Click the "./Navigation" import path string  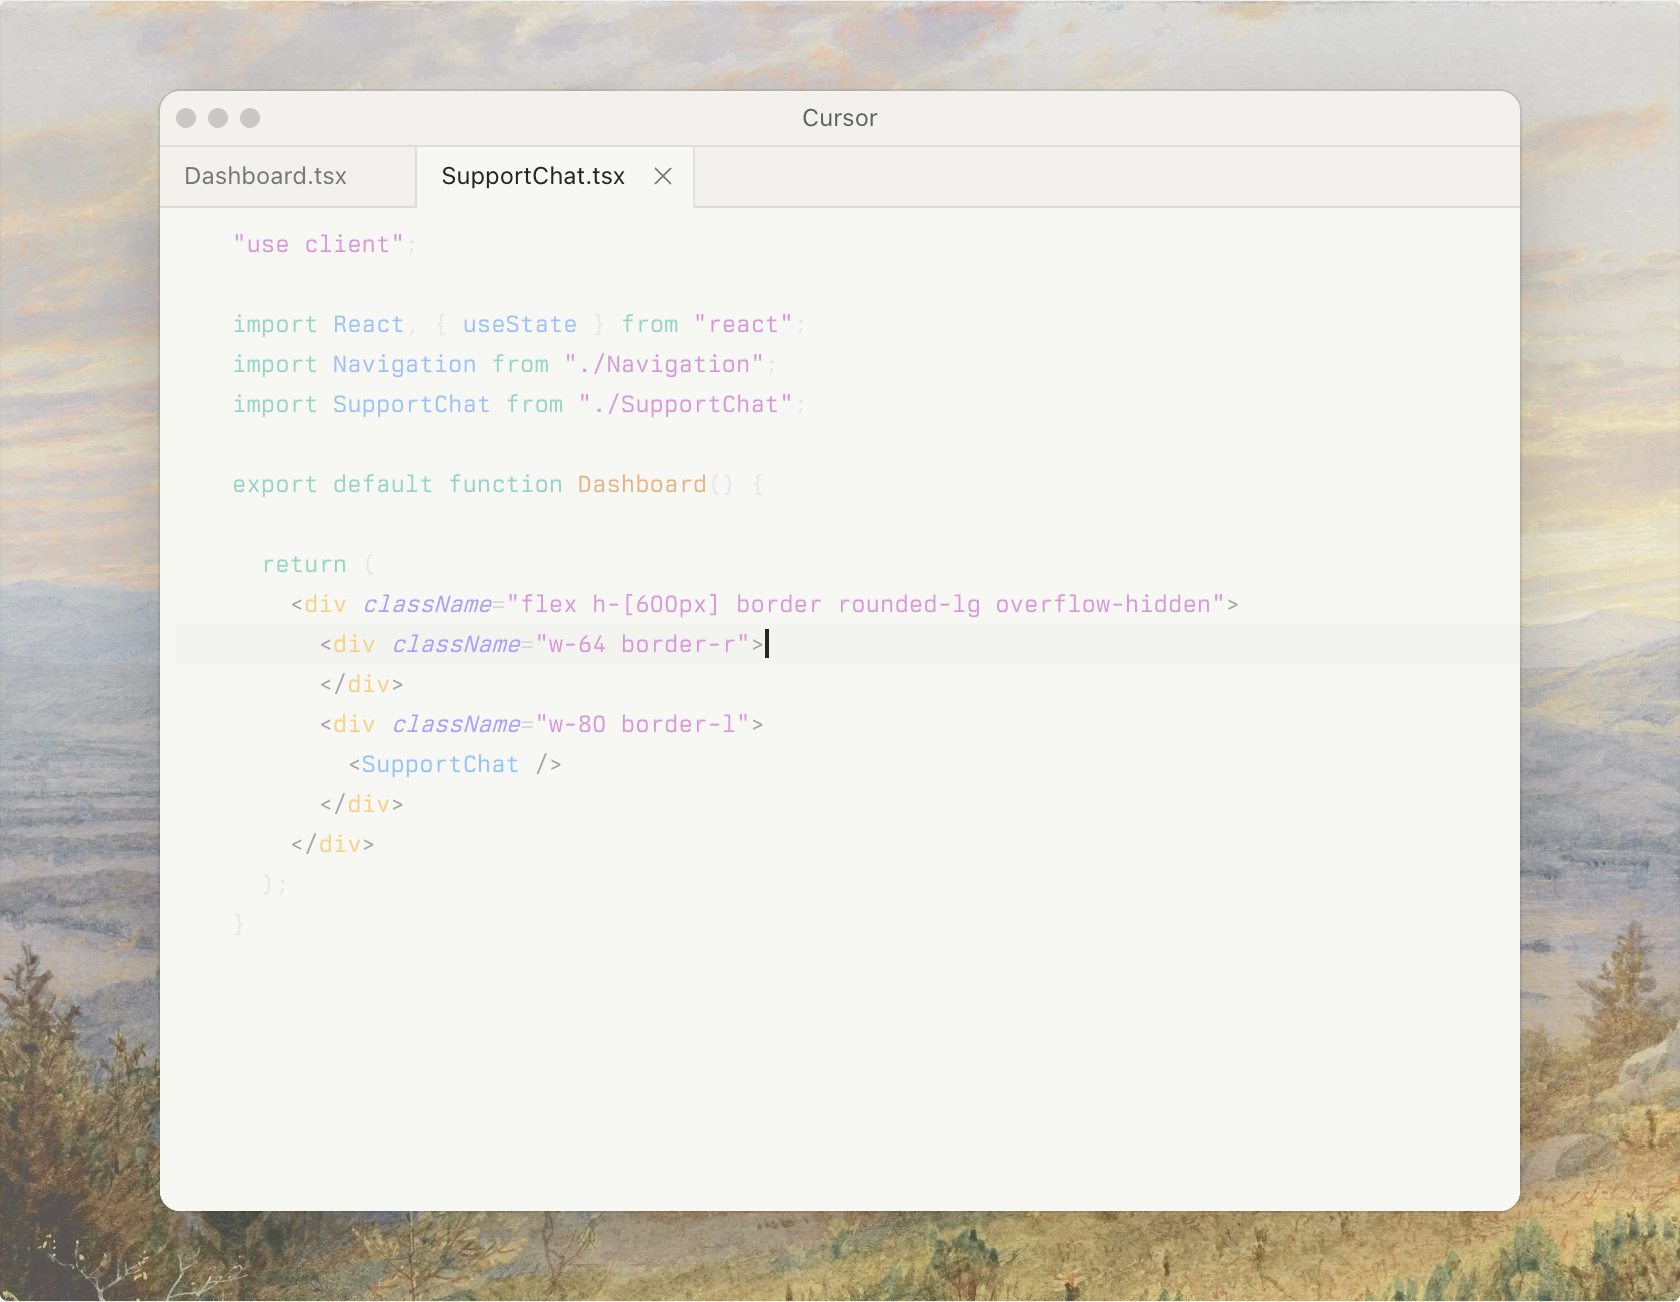pos(664,365)
